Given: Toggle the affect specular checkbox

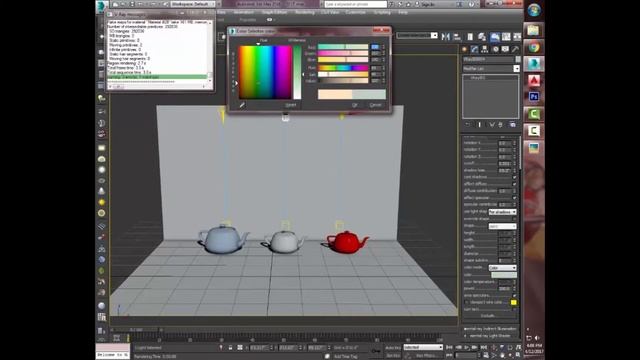Looking at the screenshot, I should pyautogui.click(x=514, y=198).
